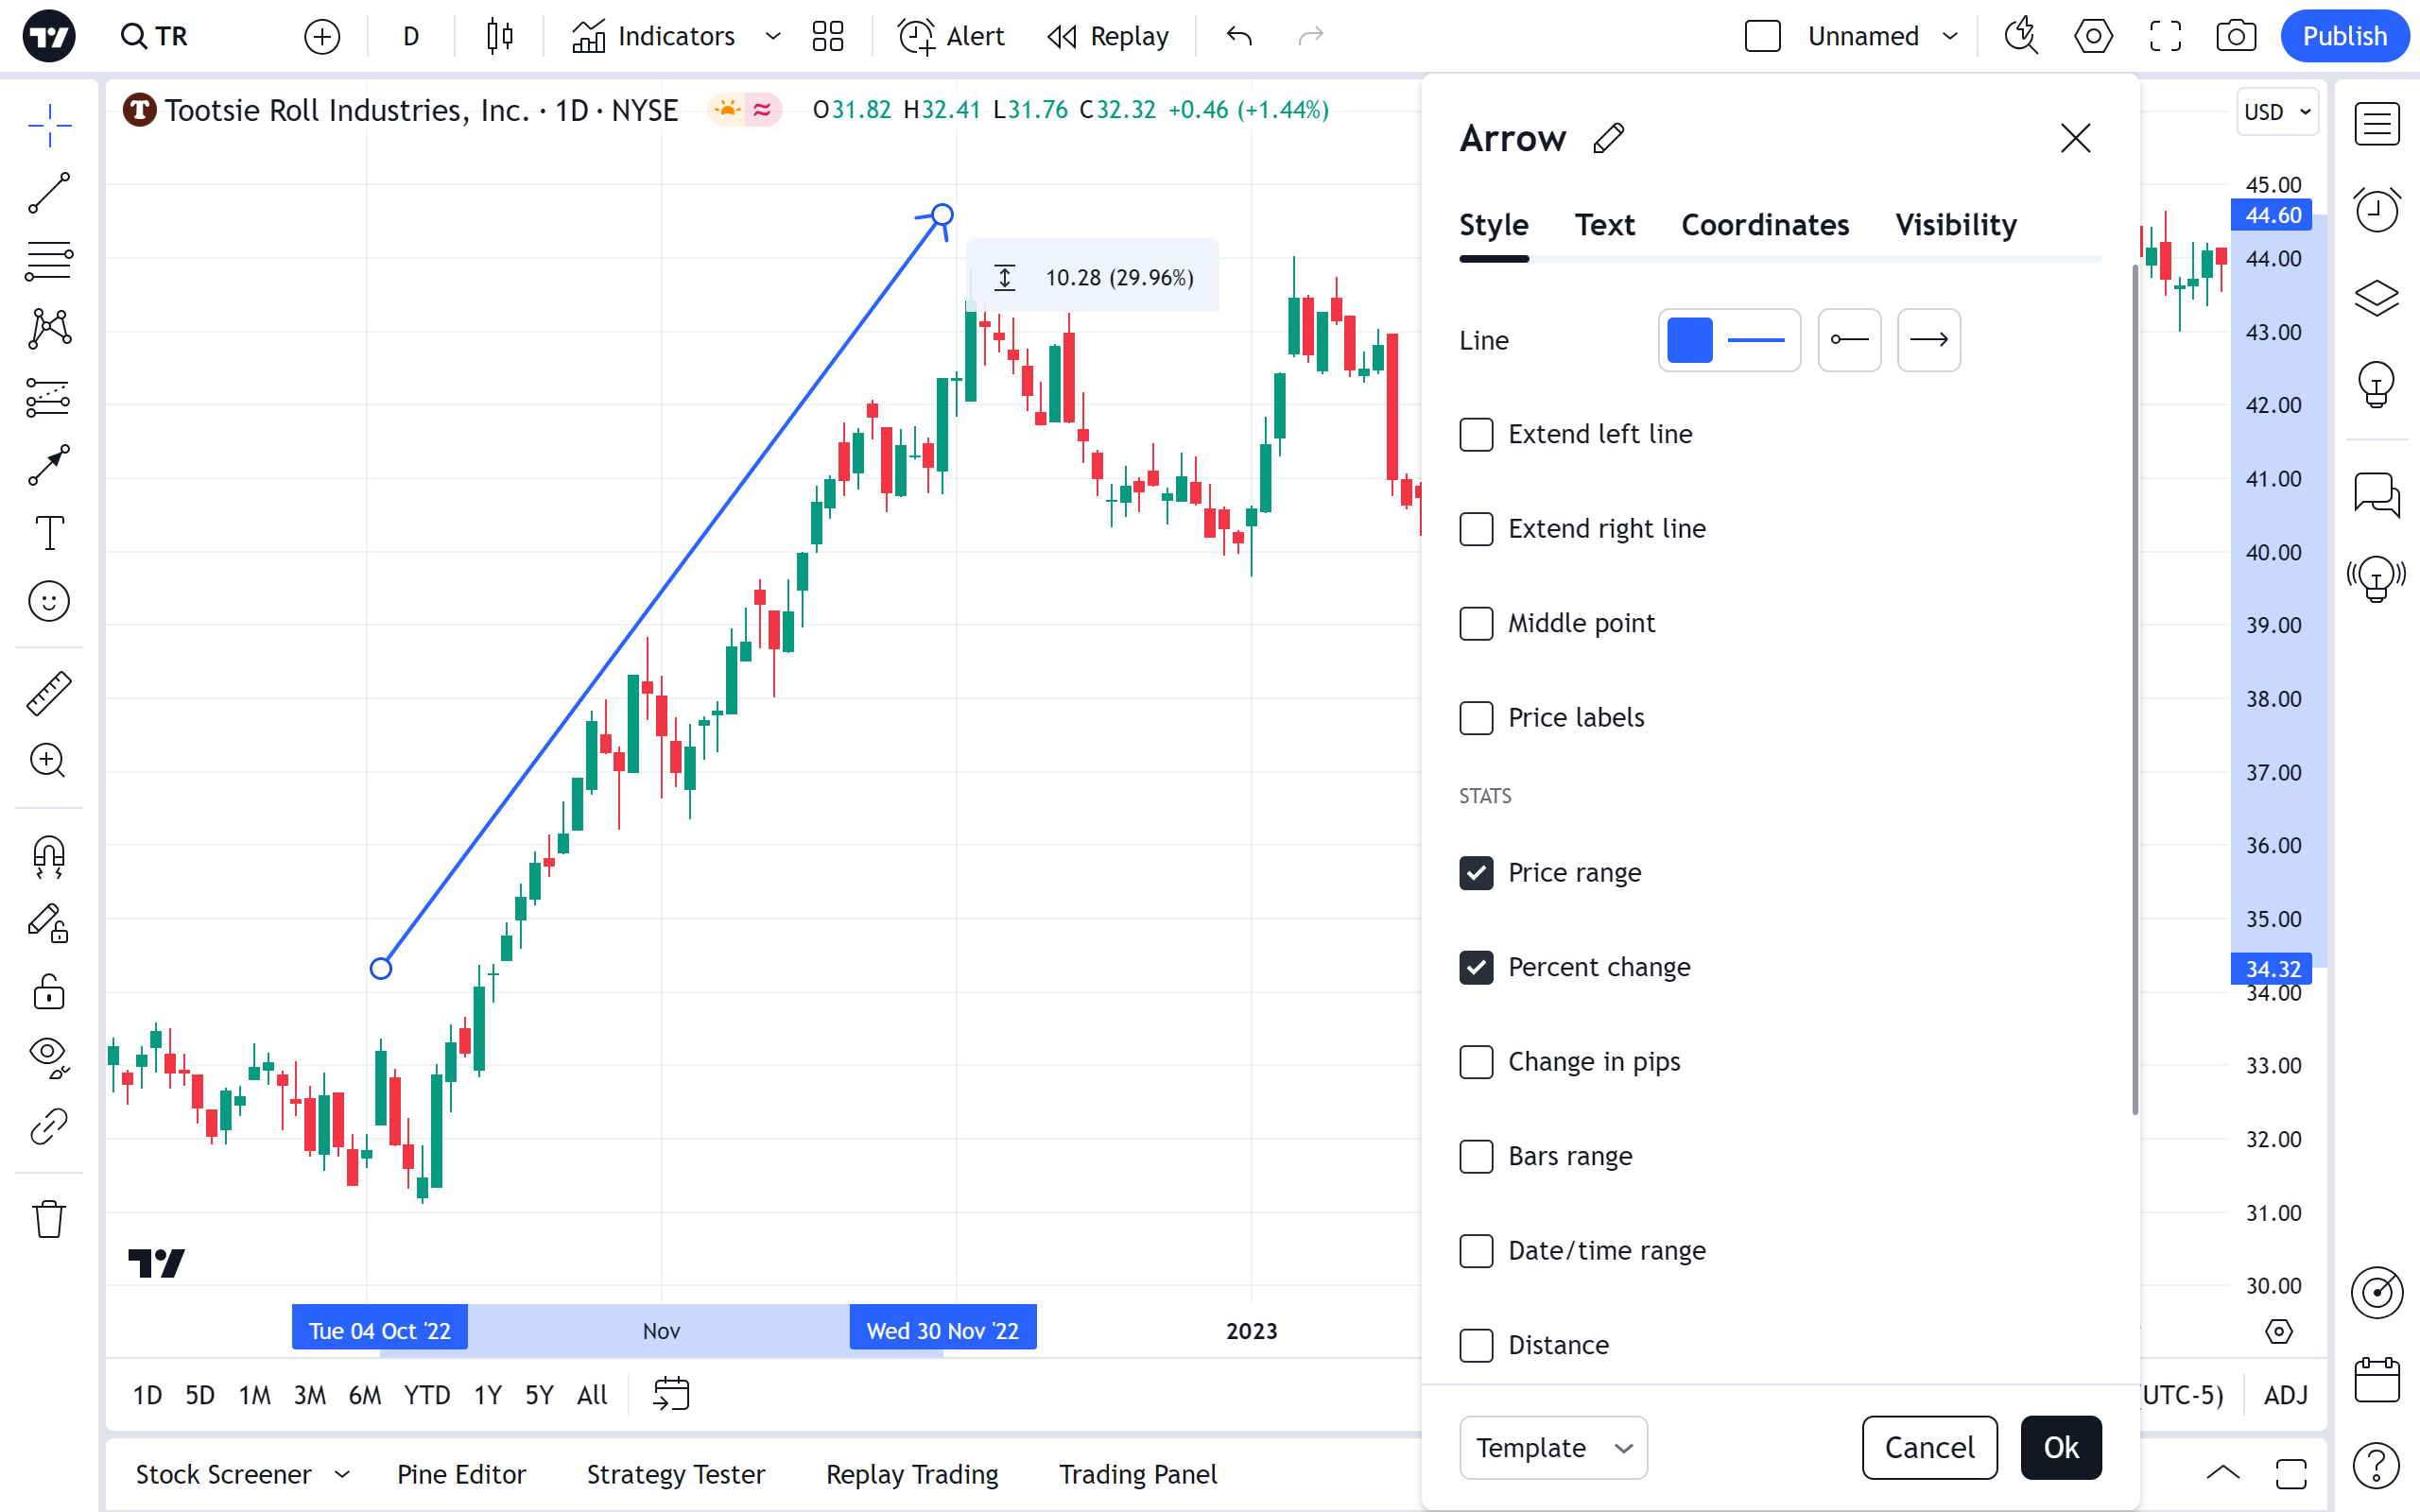Select the Measure ruler tool

[x=48, y=693]
